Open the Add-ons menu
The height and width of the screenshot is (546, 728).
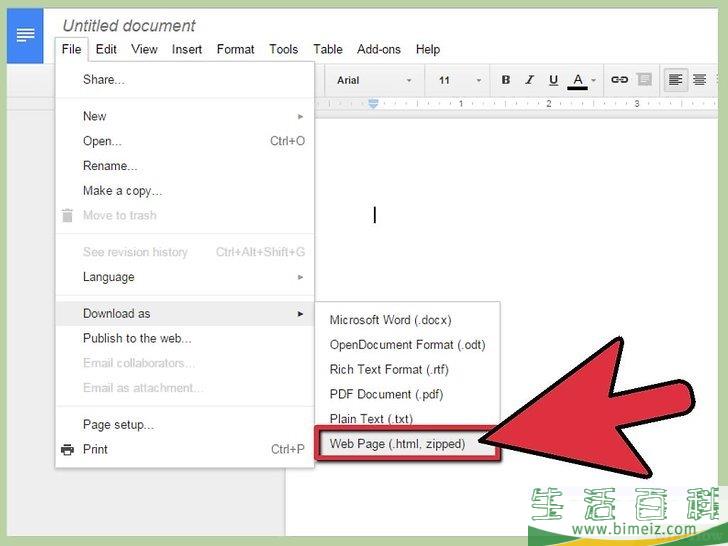[x=378, y=49]
